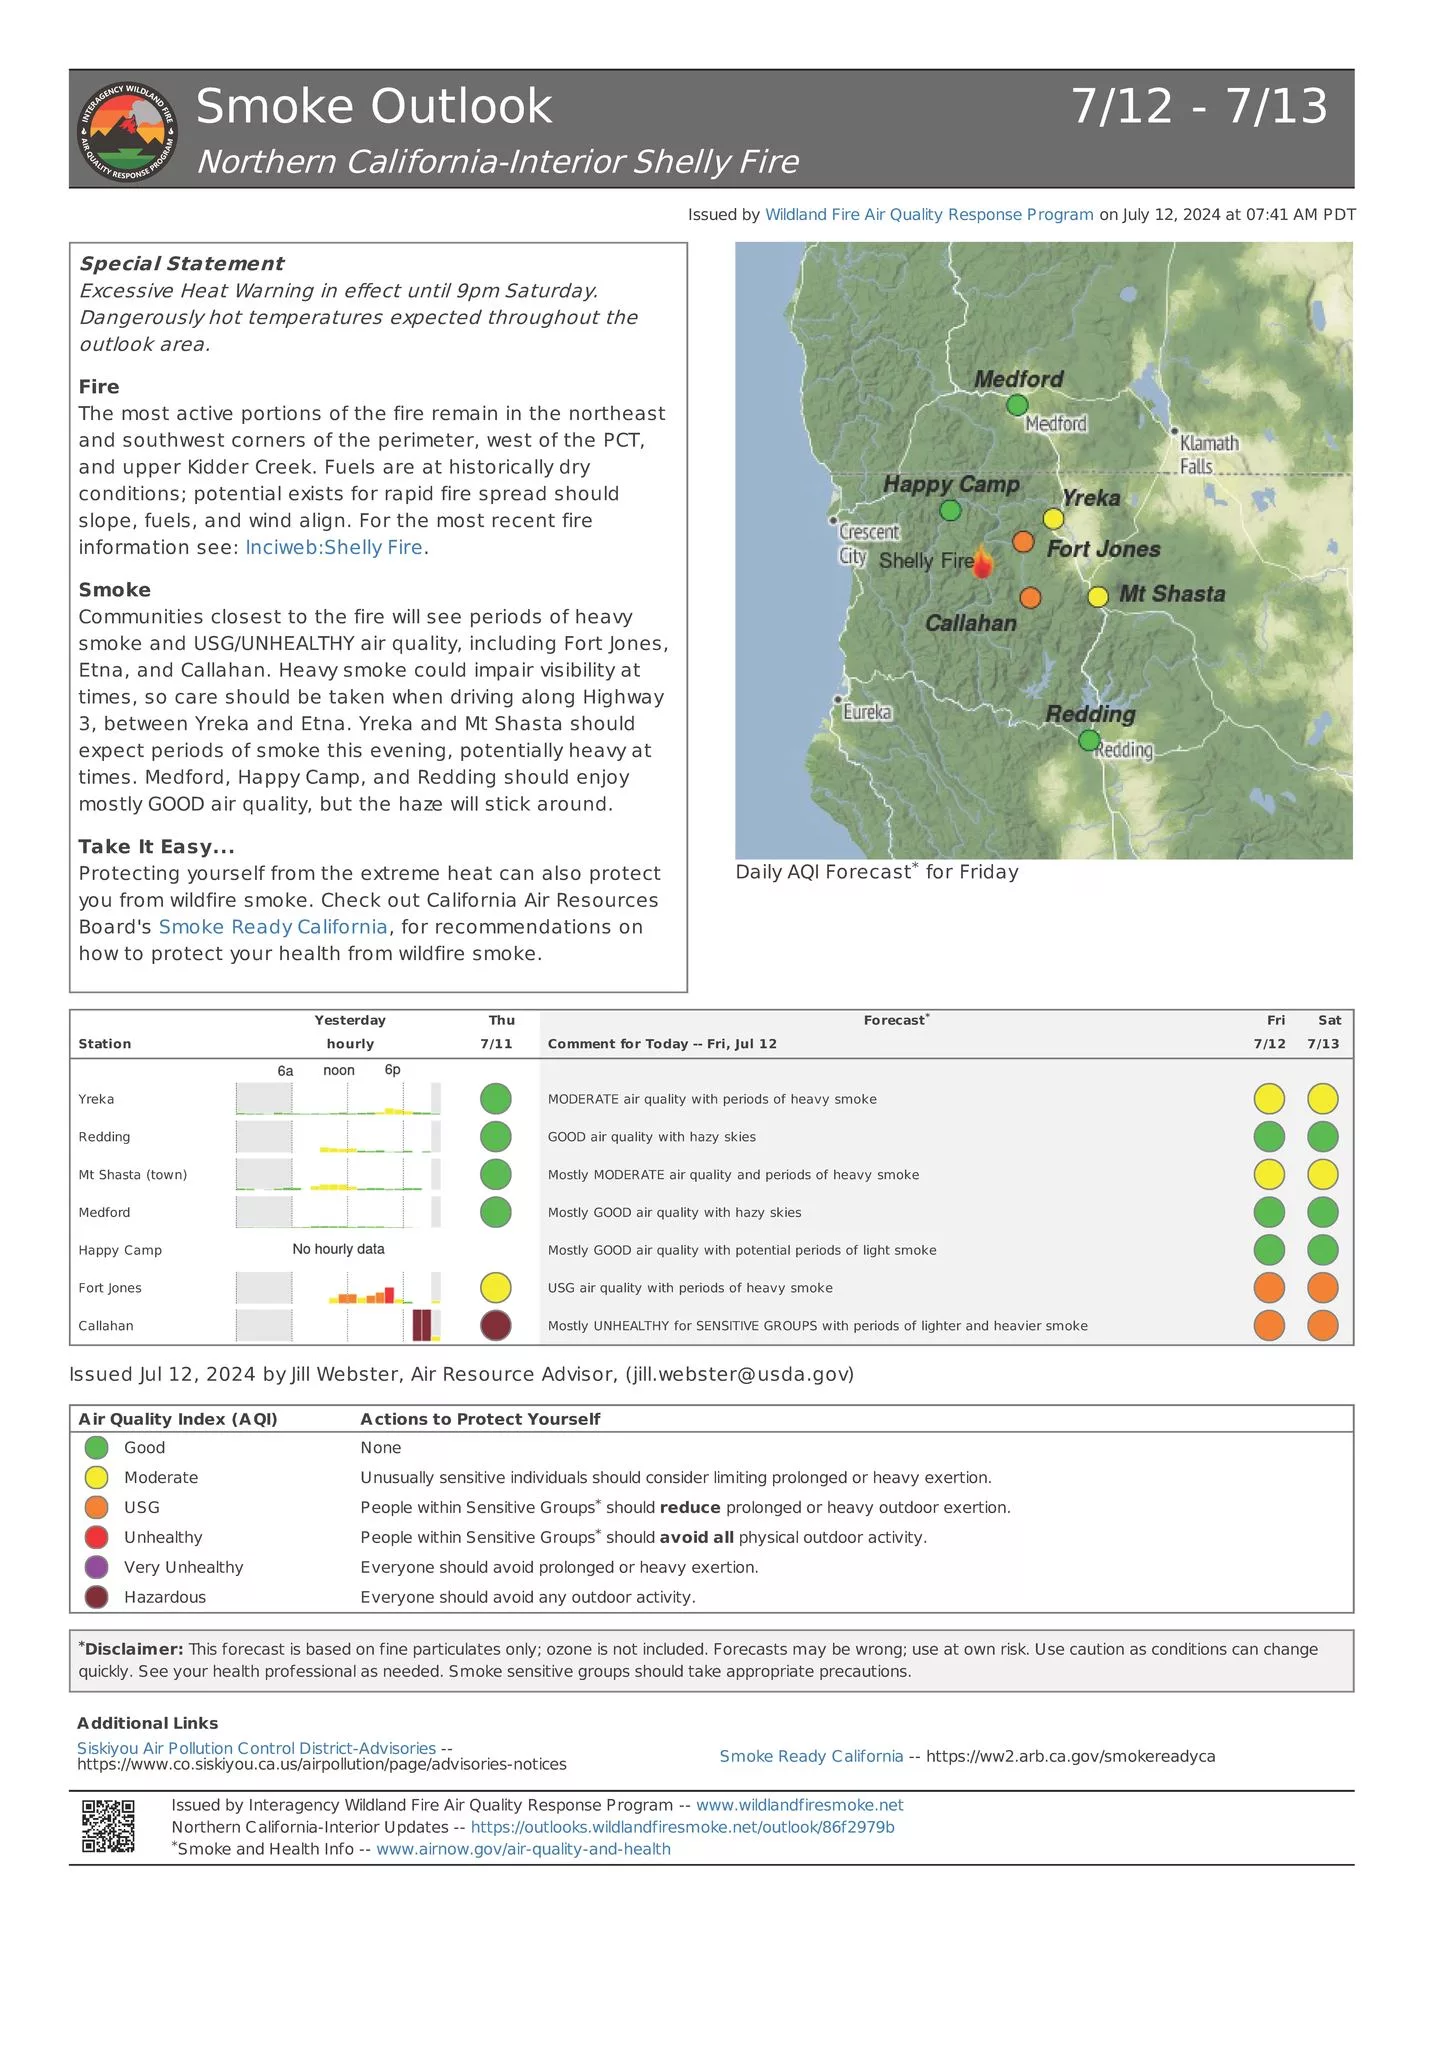Viewport: 1449px width, 2048px height.
Task: Open Siskiyou Air Pollution Control District-Advisories link
Action: tap(256, 1748)
